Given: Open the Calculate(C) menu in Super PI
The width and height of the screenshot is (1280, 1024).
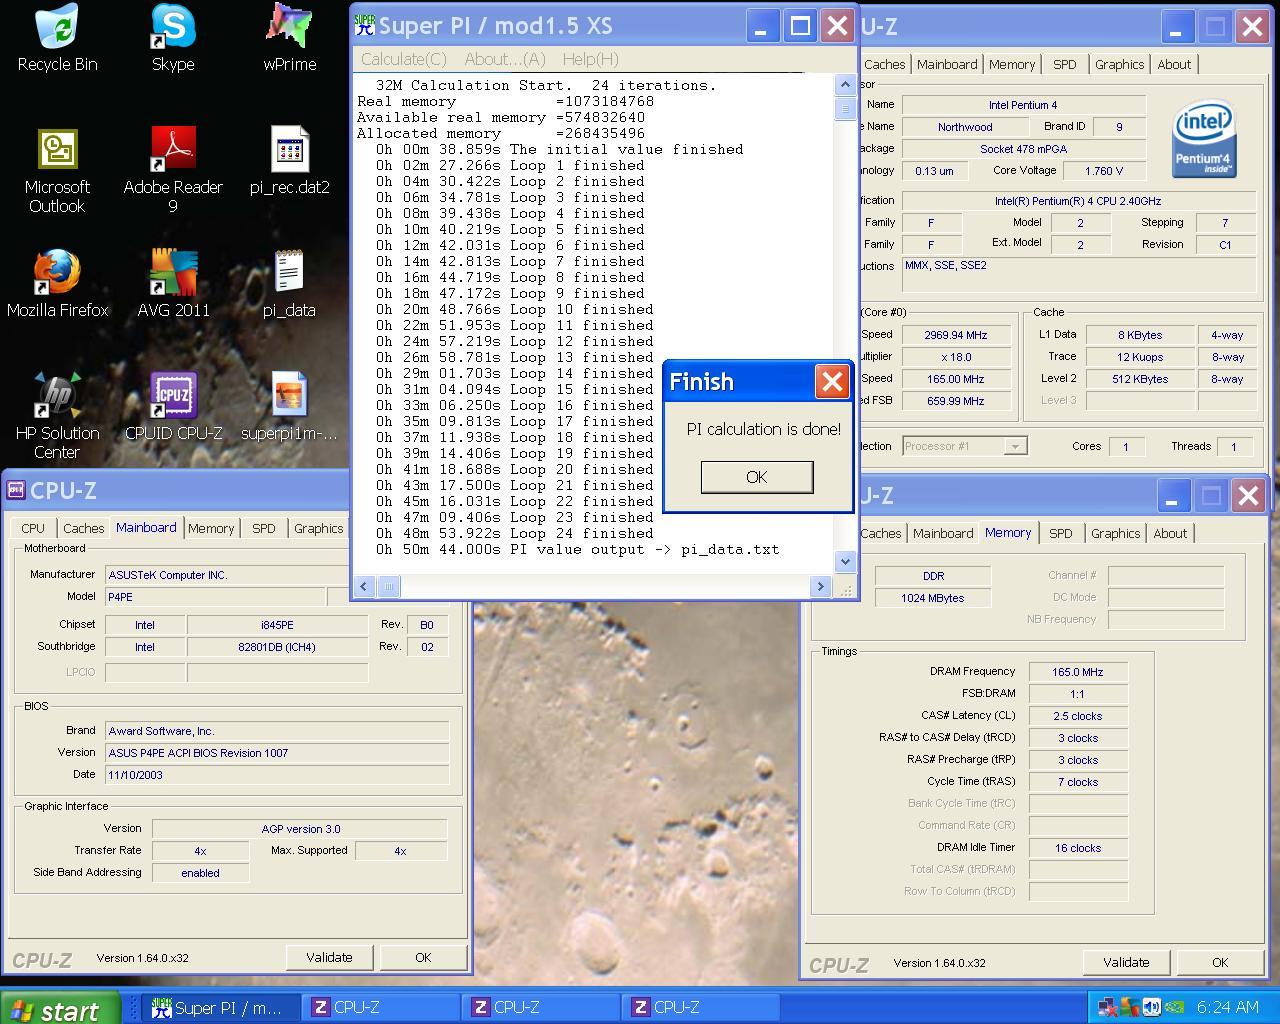Looking at the screenshot, I should [404, 59].
